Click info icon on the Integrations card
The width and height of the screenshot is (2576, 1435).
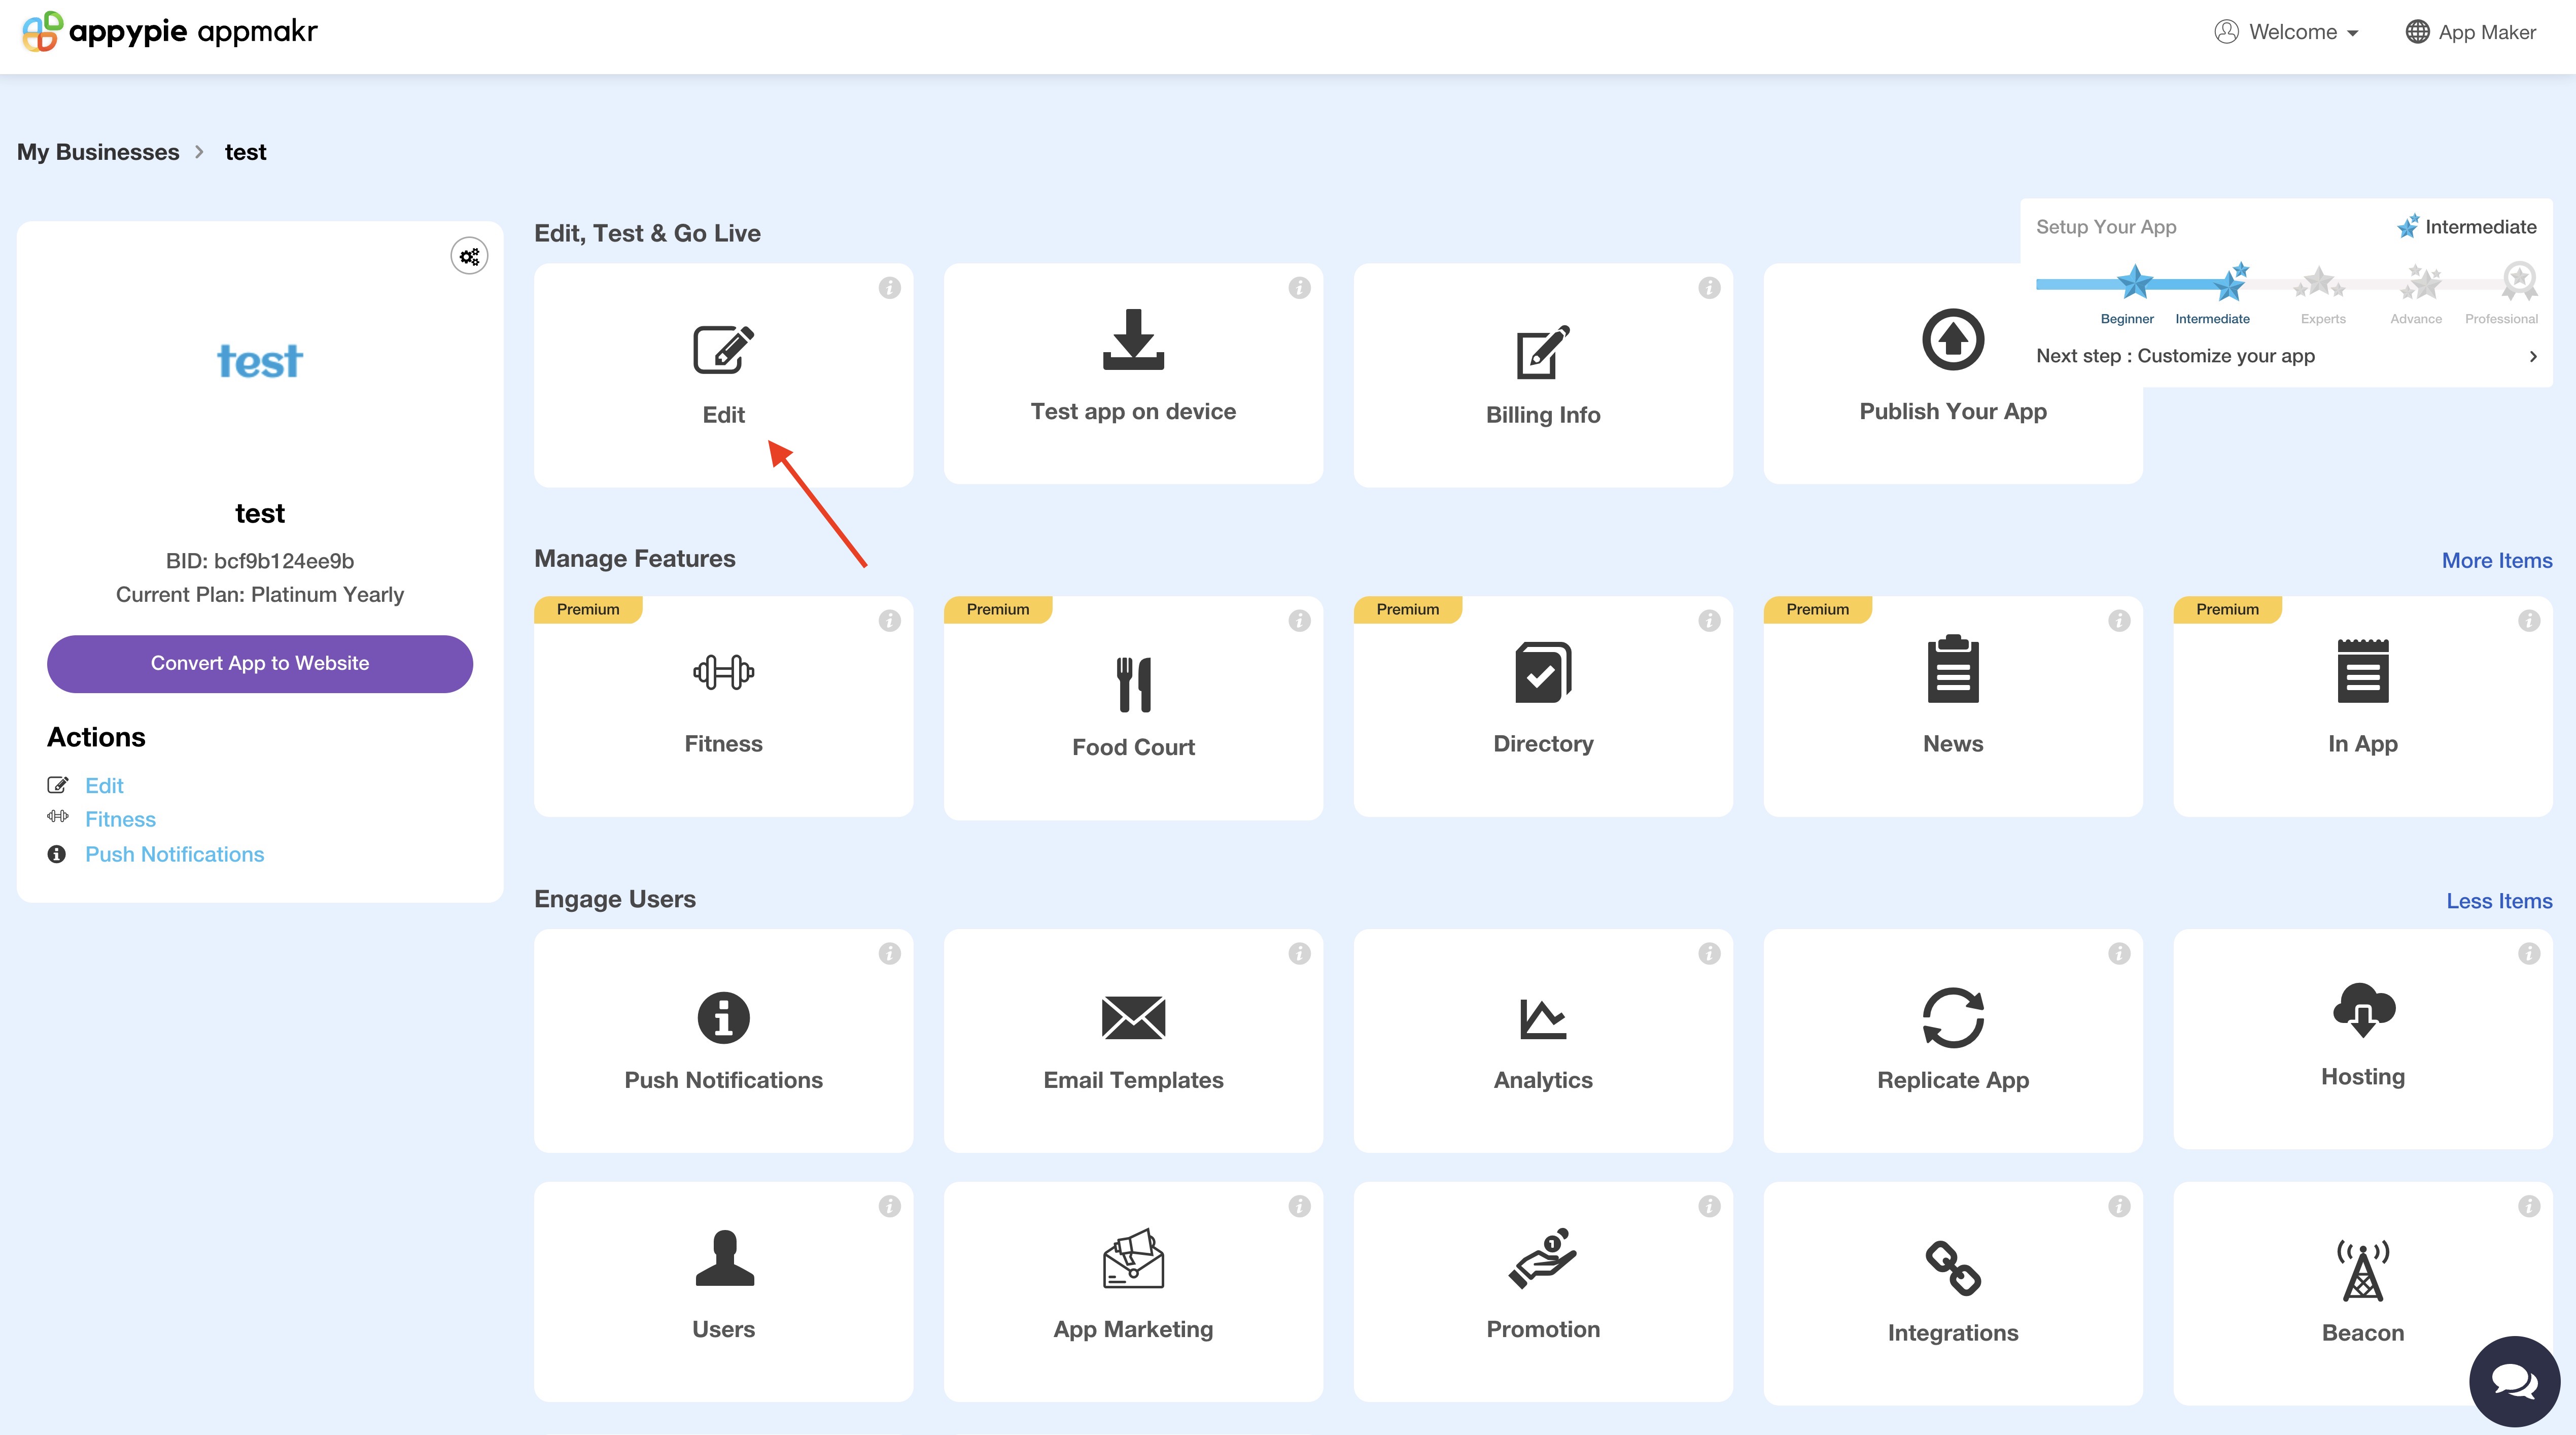pos(2119,1207)
